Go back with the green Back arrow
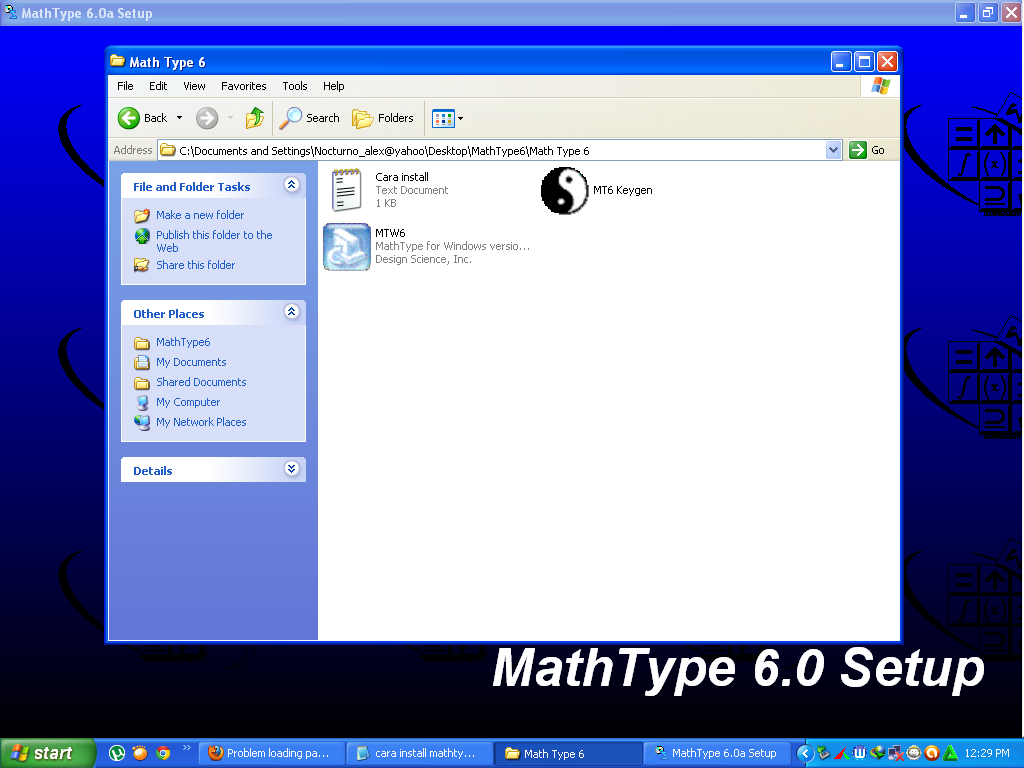This screenshot has width=1024, height=768. (129, 118)
